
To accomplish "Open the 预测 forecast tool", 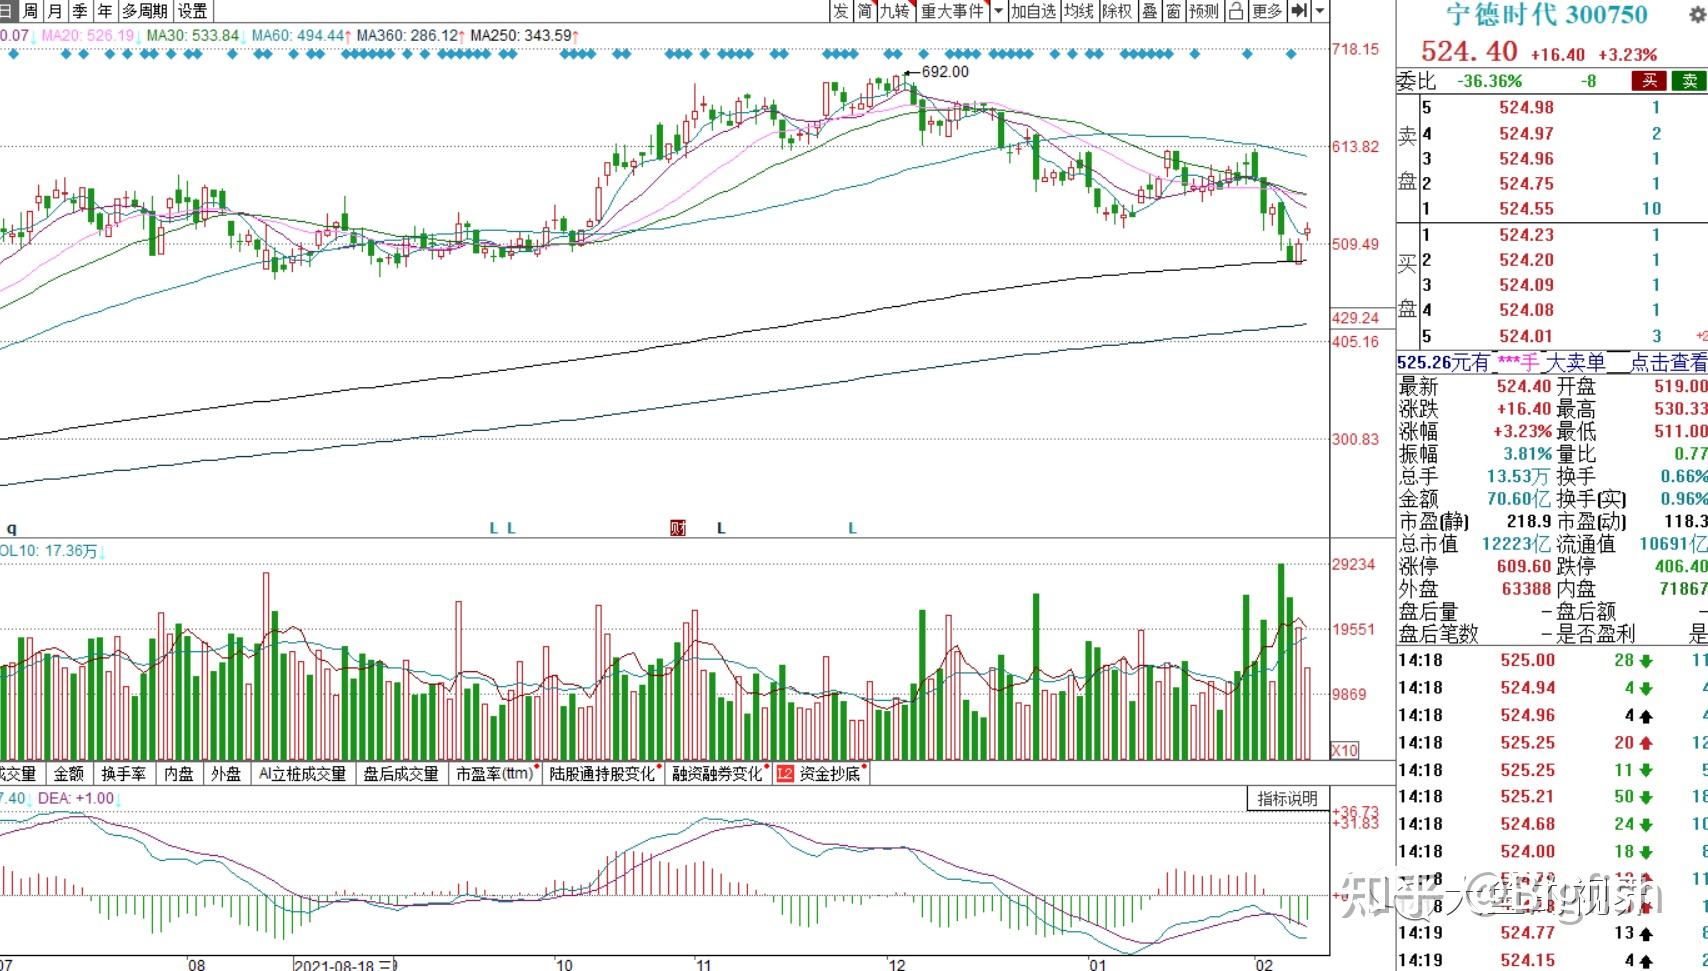I will (x=1204, y=11).
